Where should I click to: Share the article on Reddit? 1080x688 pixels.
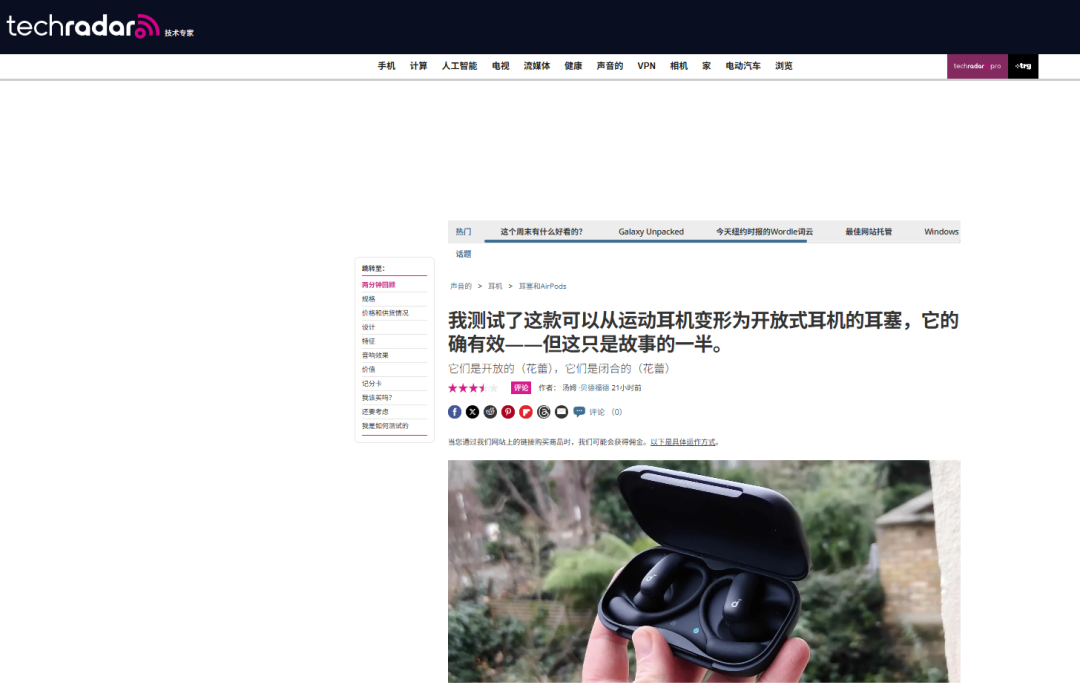pyautogui.click(x=490, y=411)
